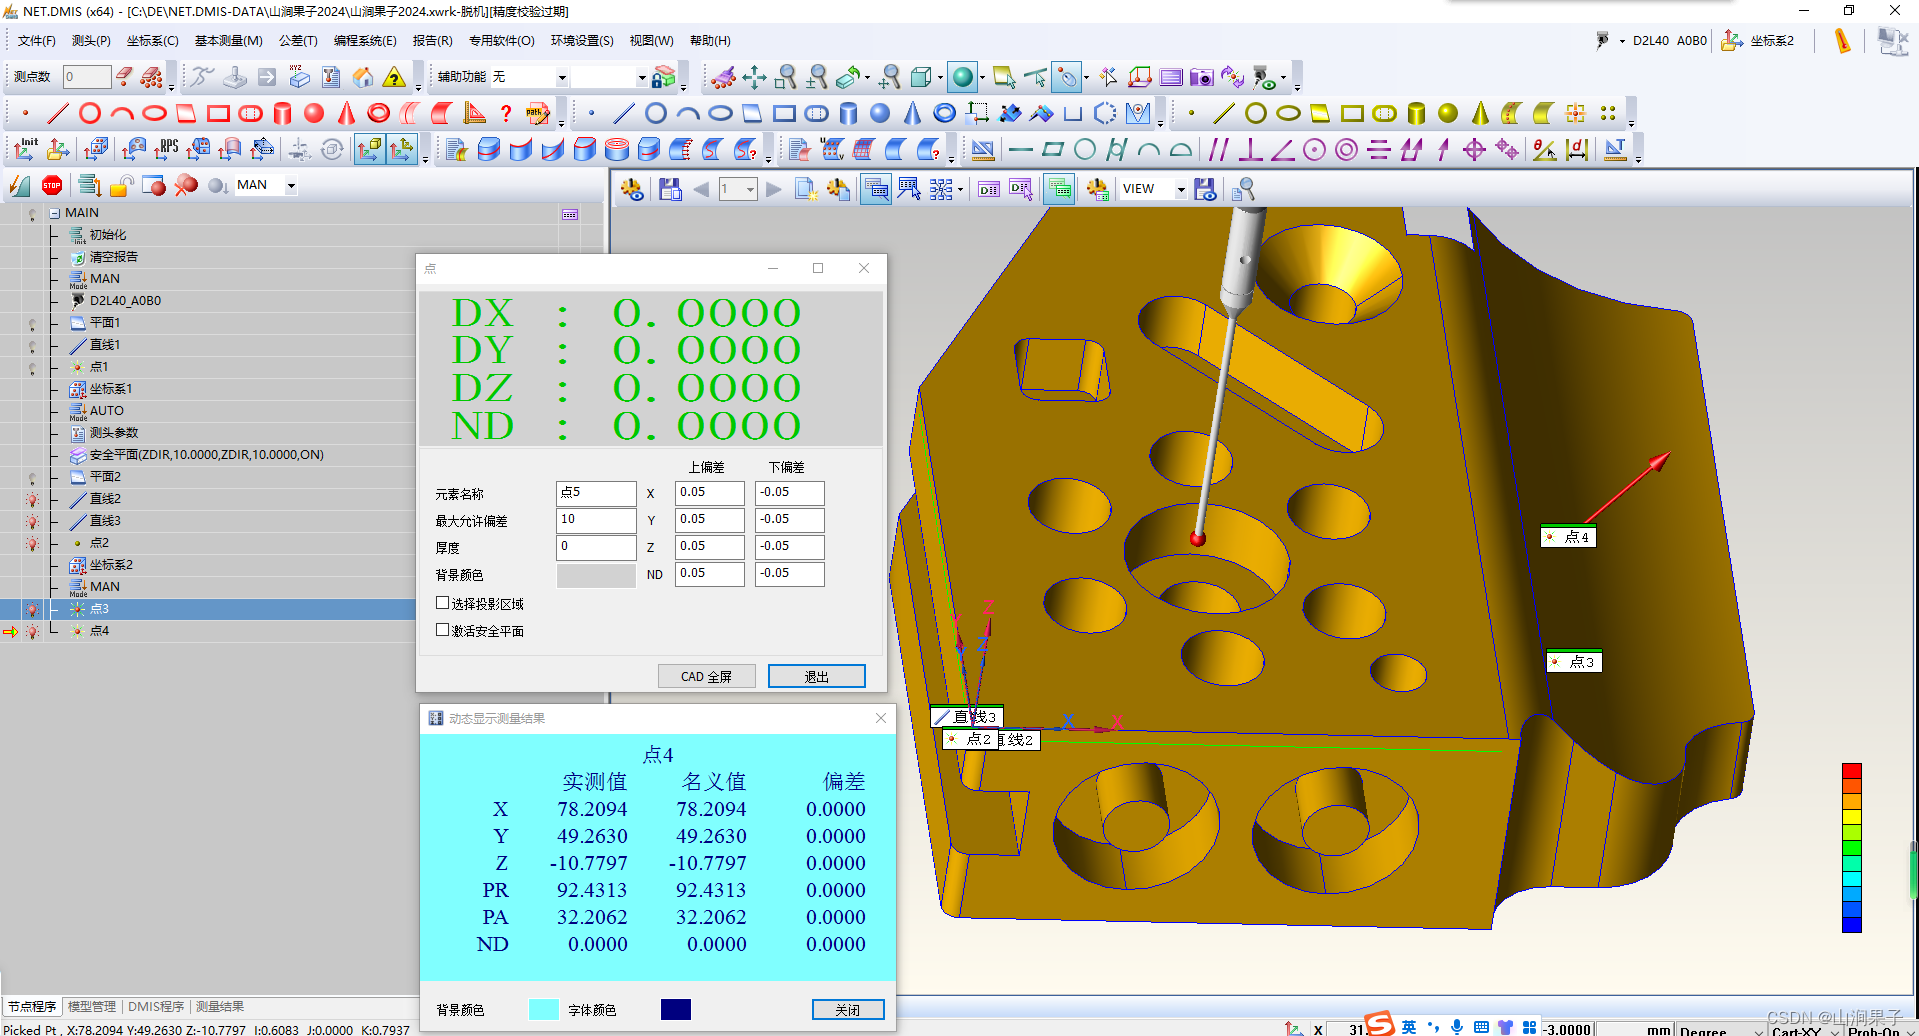This screenshot has width=1919, height=1036.
Task: Click the yellow warning help icon
Action: [x=395, y=77]
